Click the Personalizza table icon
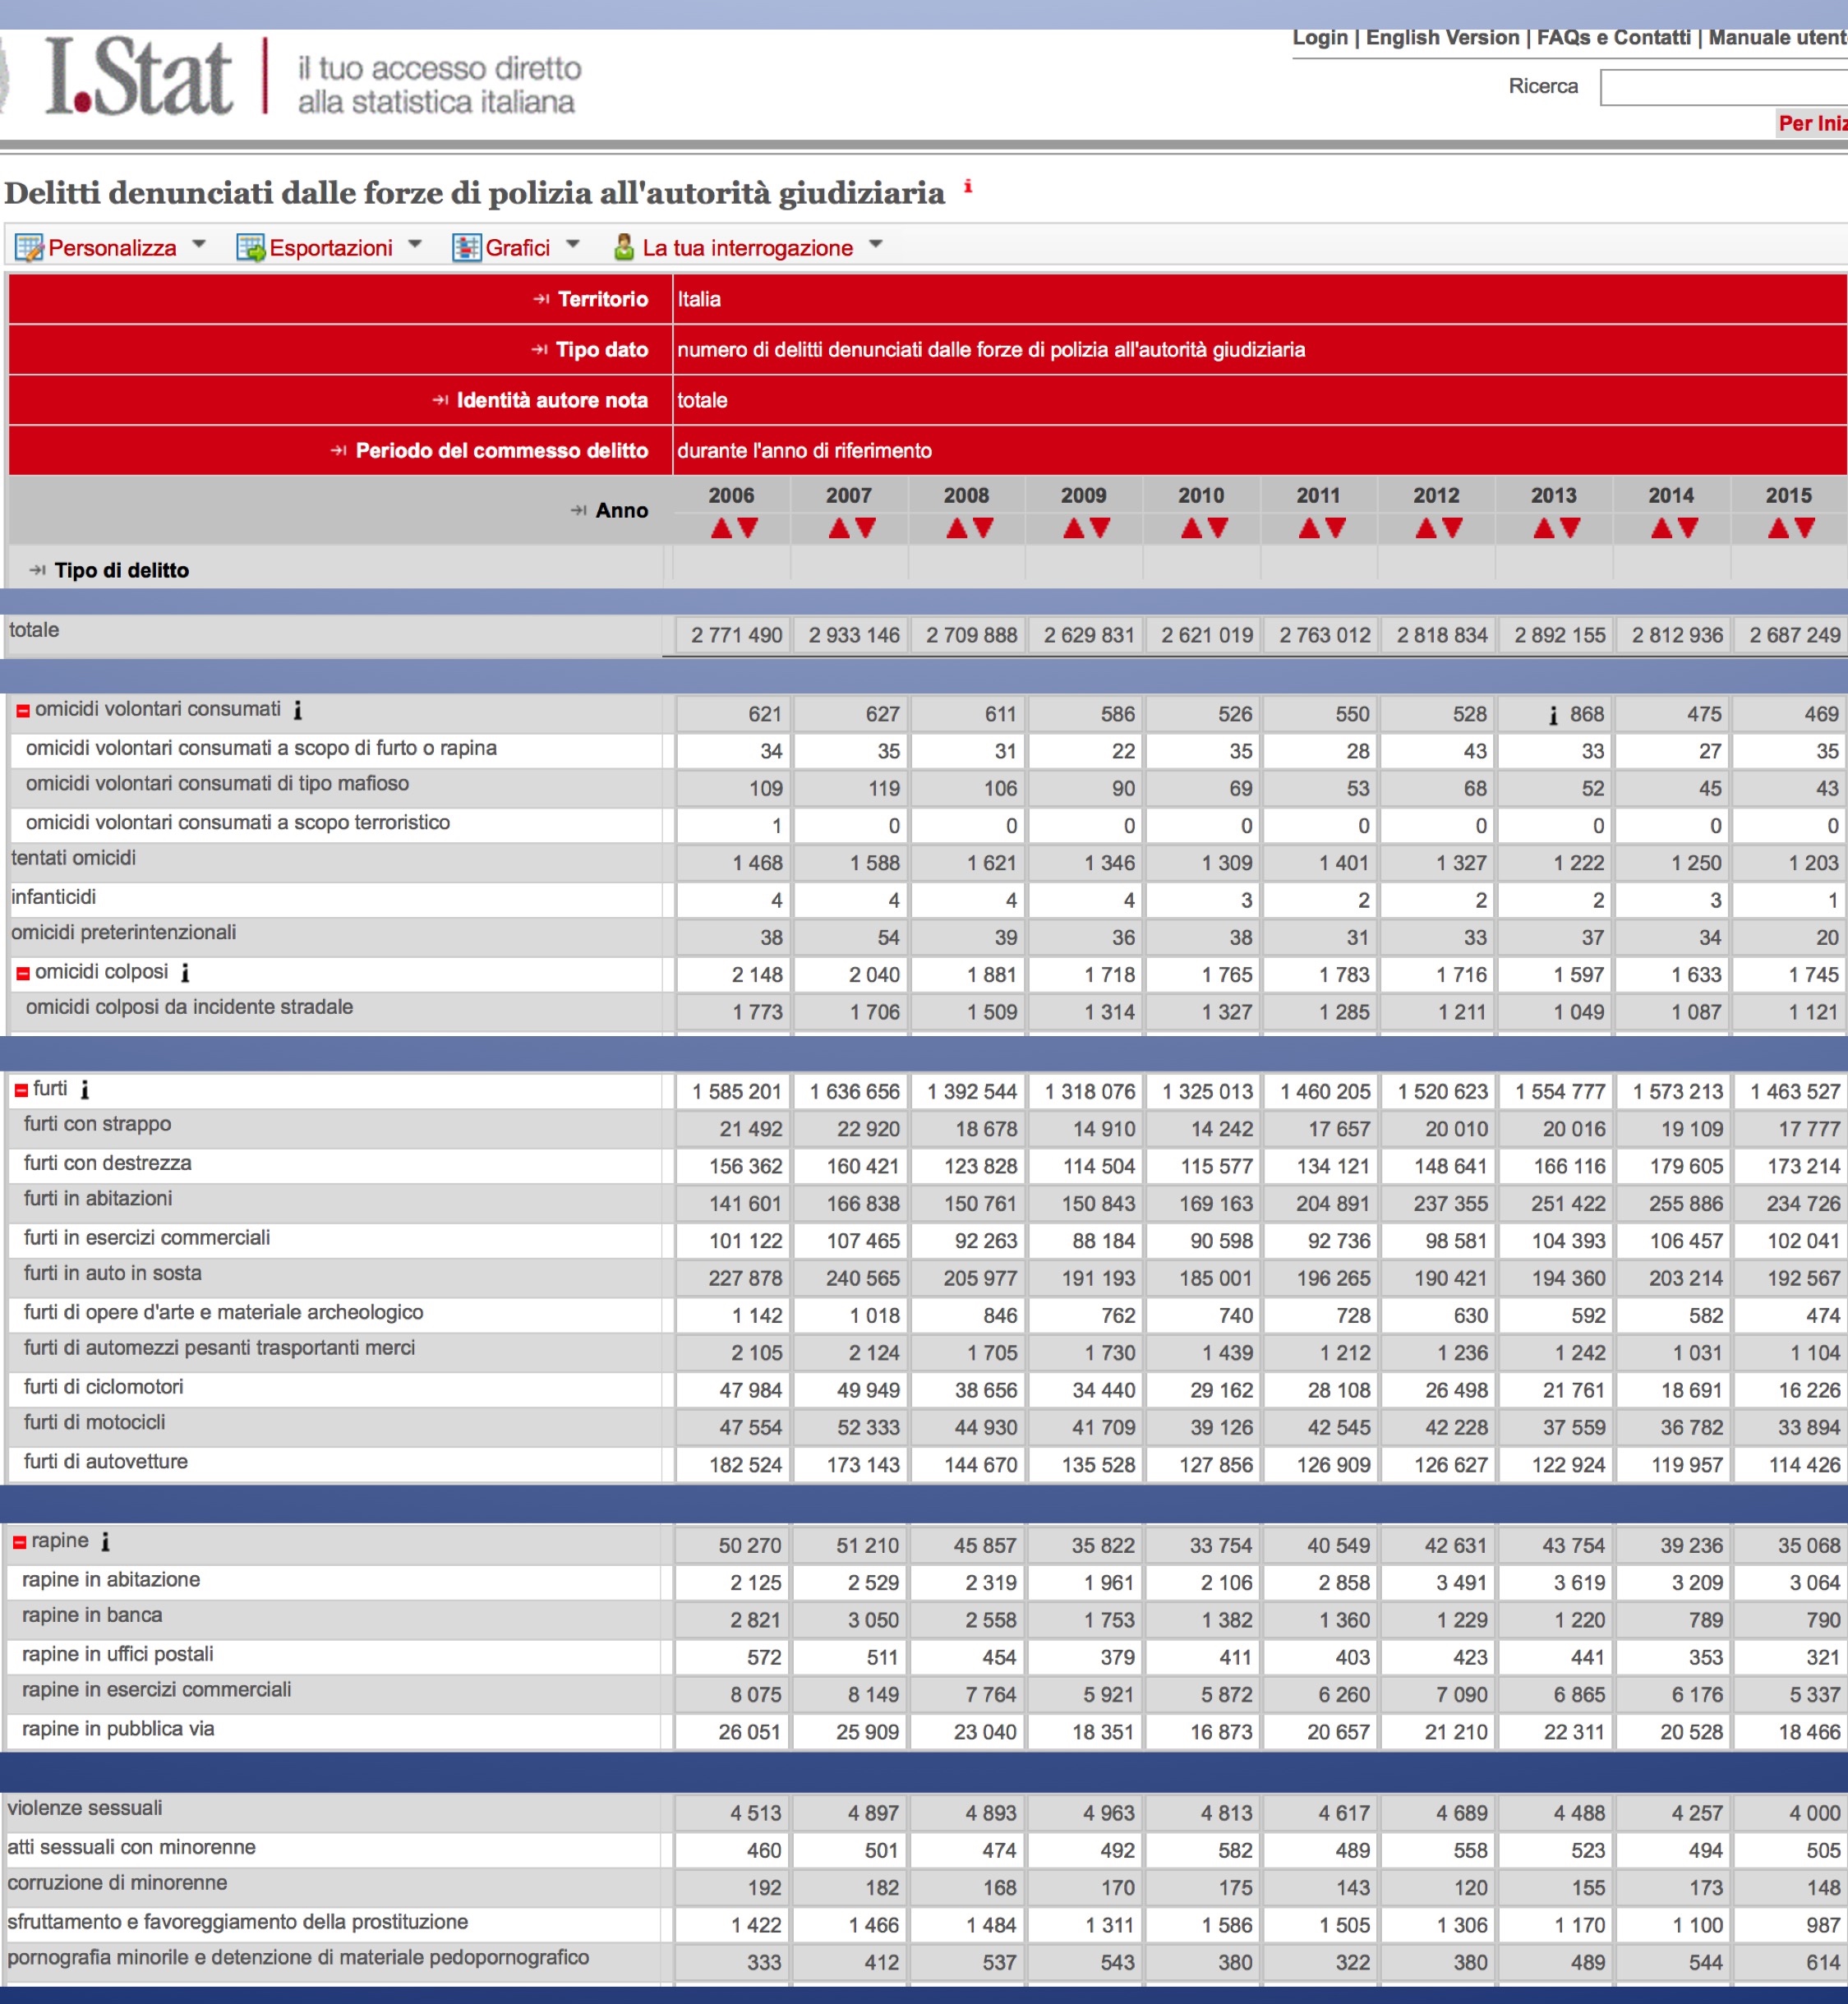This screenshot has height=2004, width=1848. pyautogui.click(x=29, y=247)
